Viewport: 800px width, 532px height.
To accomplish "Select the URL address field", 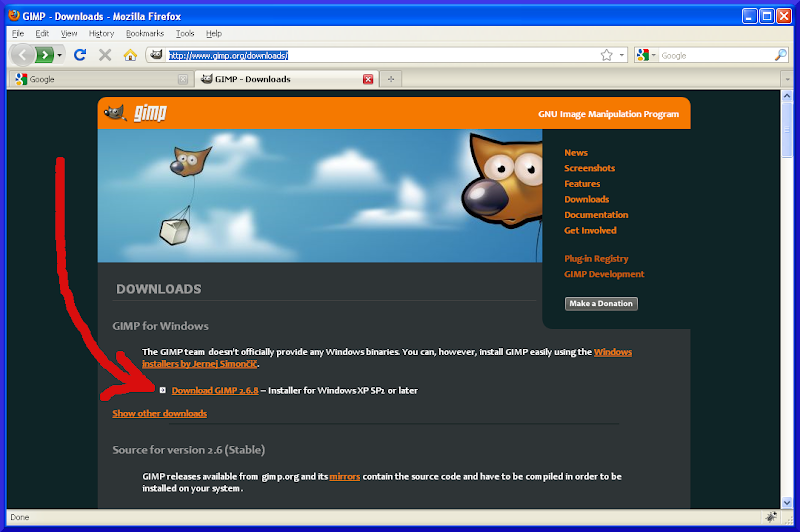I will [x=383, y=55].
